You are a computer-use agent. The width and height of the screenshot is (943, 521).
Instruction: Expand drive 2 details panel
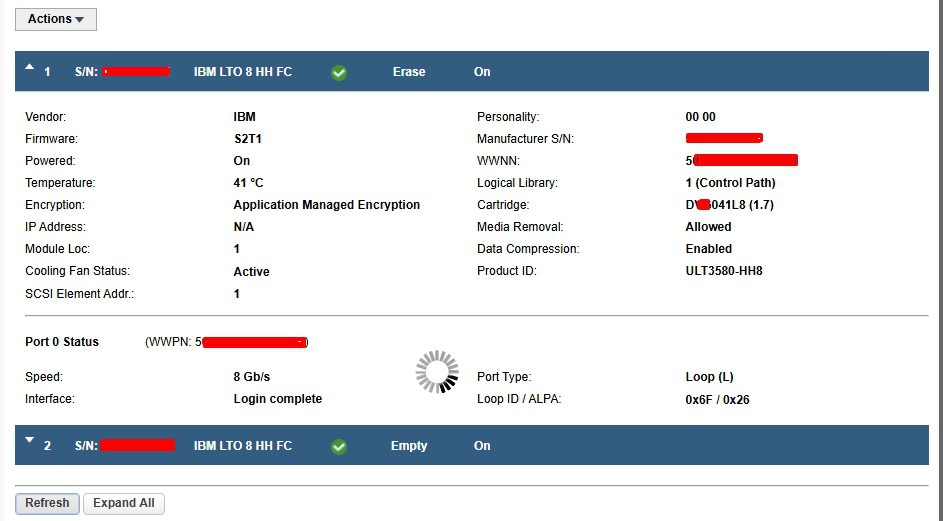[29, 440]
